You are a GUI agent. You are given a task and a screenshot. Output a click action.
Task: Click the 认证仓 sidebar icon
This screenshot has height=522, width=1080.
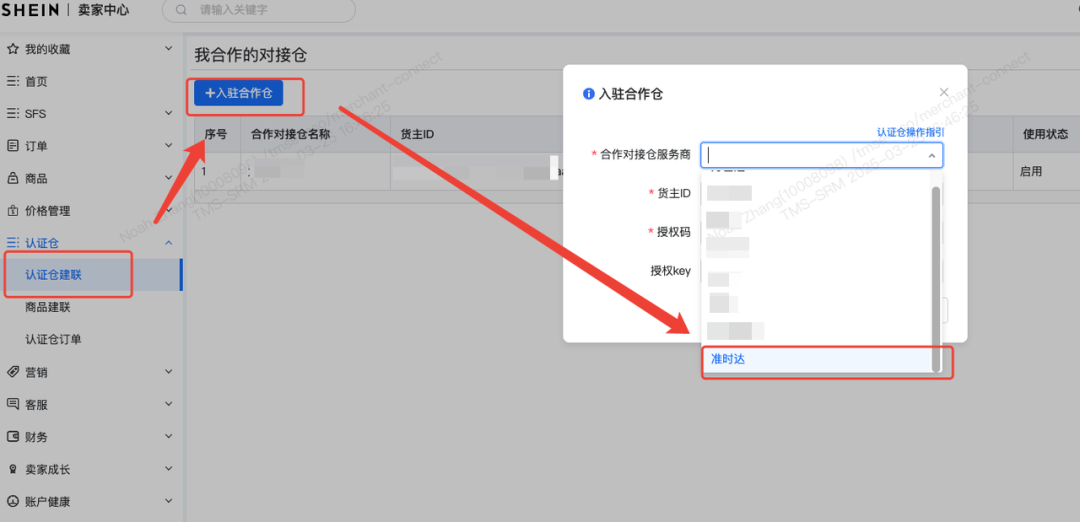tap(12, 243)
